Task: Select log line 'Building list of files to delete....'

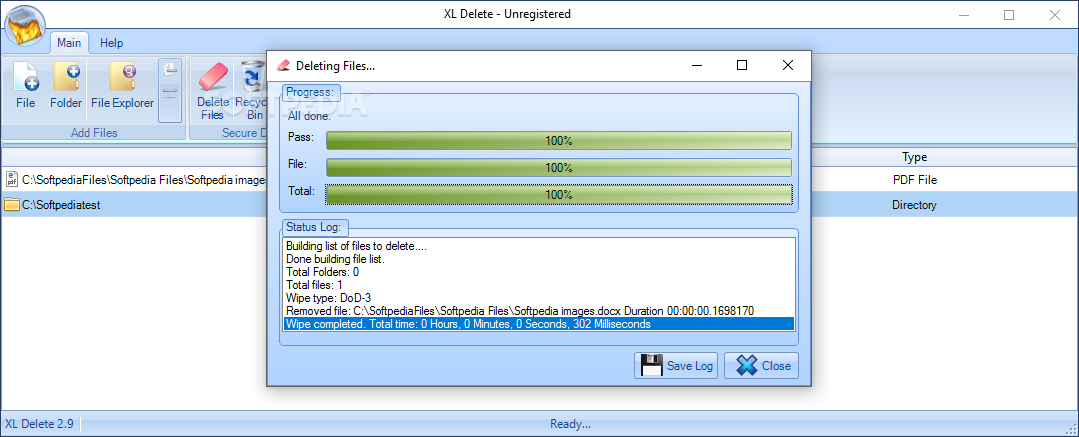Action: [539, 246]
